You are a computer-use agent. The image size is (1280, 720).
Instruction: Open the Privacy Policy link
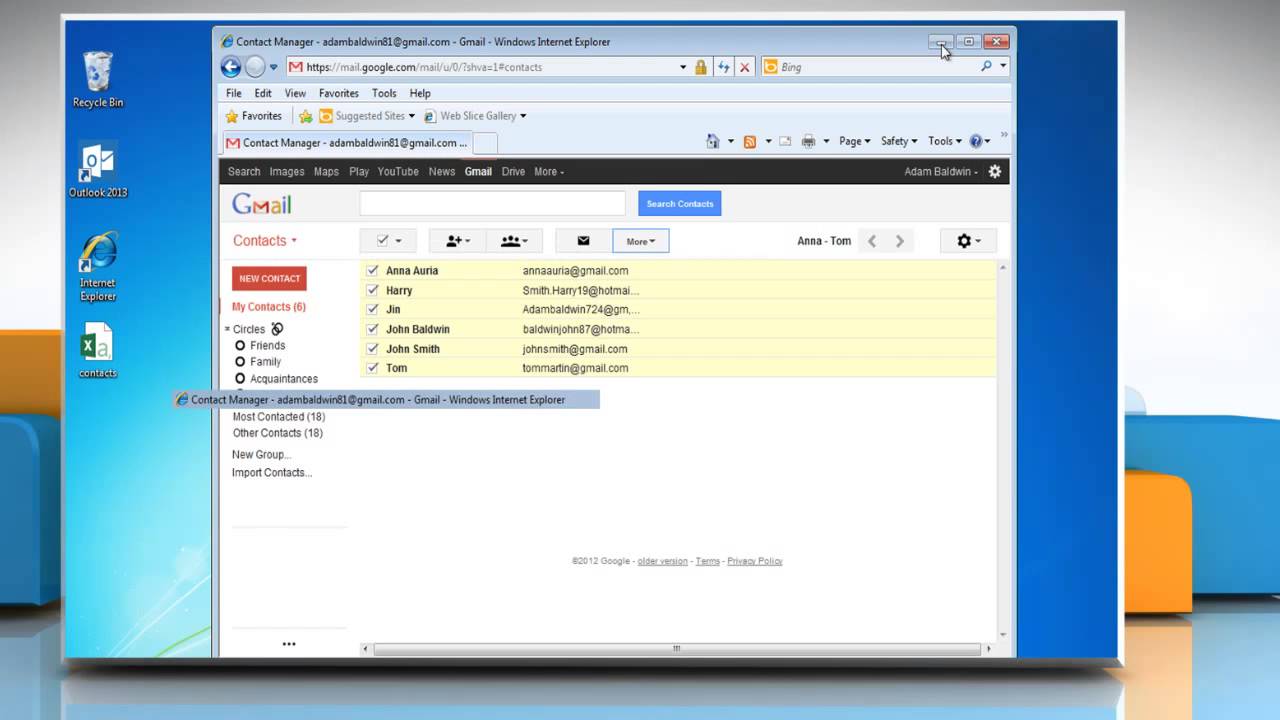[x=755, y=561]
